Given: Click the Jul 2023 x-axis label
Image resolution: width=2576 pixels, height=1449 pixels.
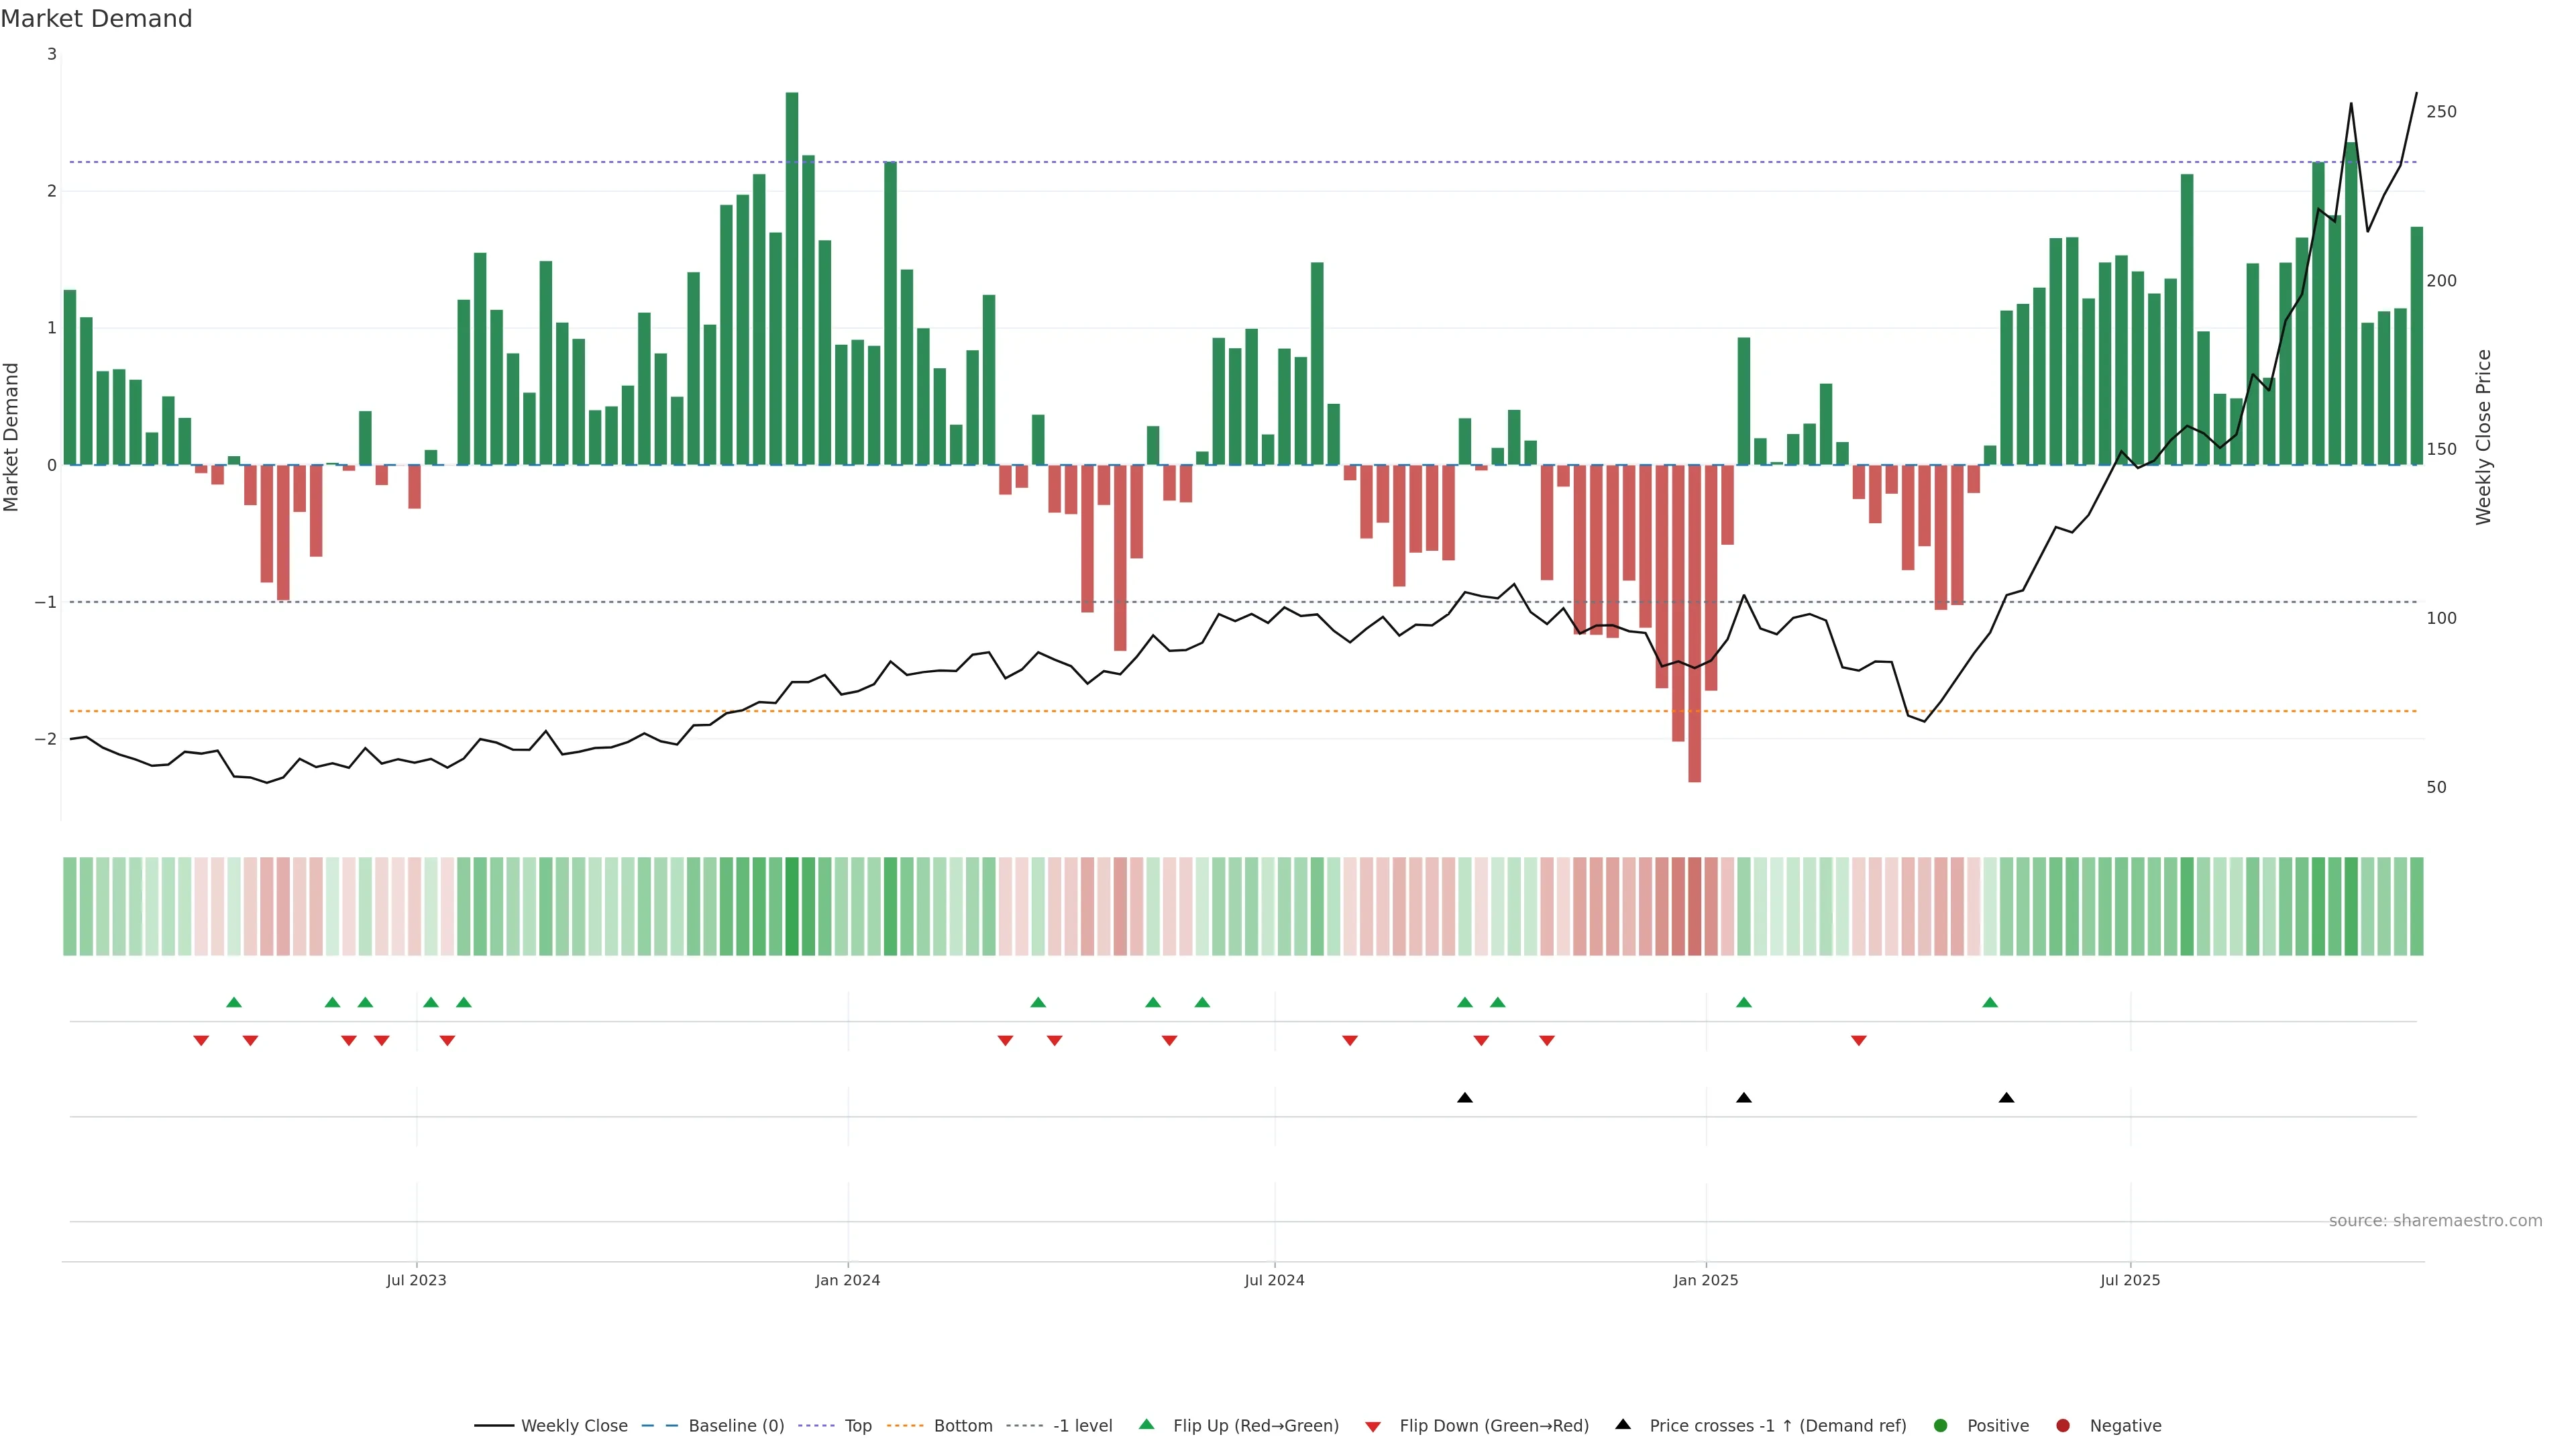Looking at the screenshot, I should tap(416, 1280).
